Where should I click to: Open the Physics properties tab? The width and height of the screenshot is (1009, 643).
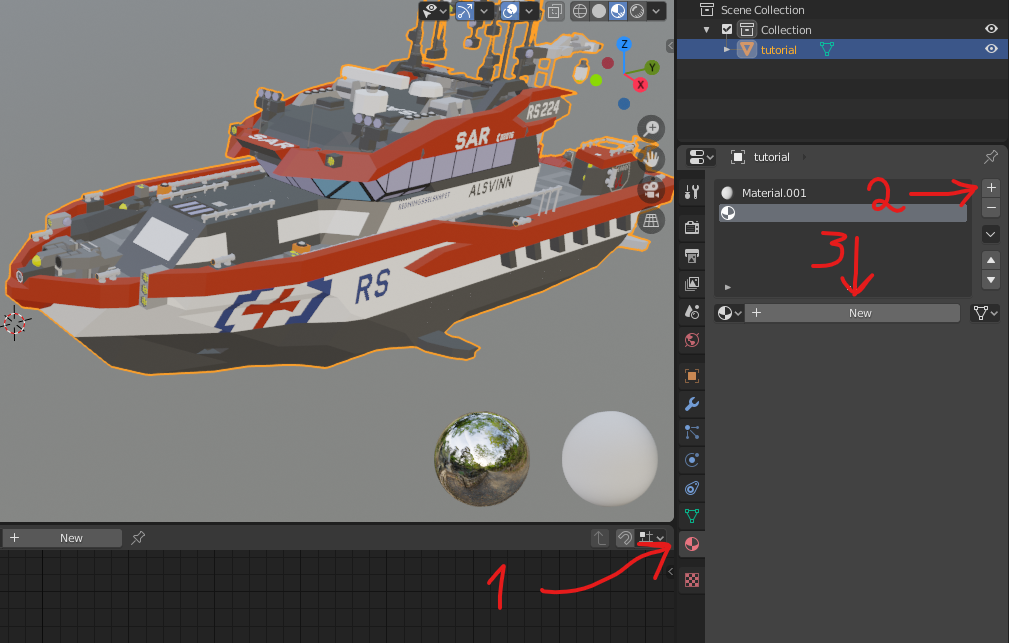692,460
